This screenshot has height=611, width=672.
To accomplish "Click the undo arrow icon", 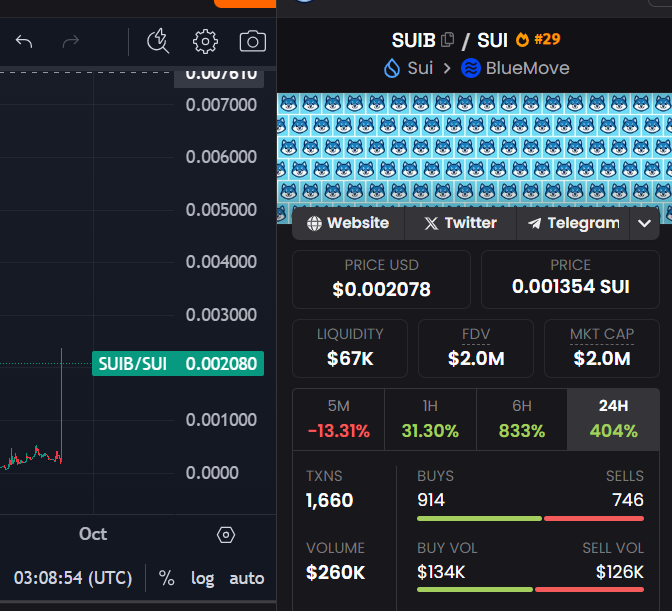I will [x=24, y=42].
